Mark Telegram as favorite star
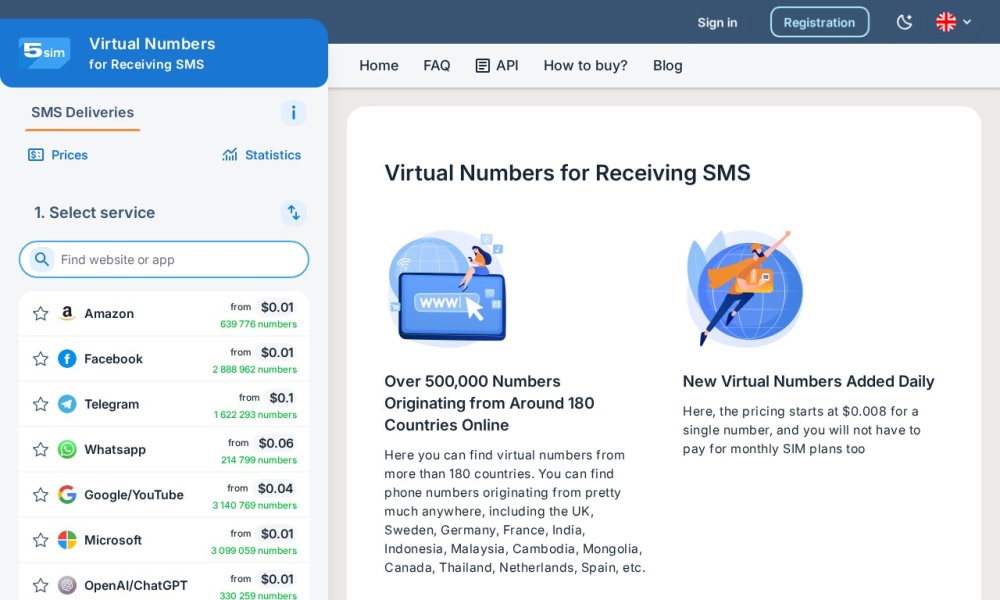The image size is (1000, 600). point(40,405)
